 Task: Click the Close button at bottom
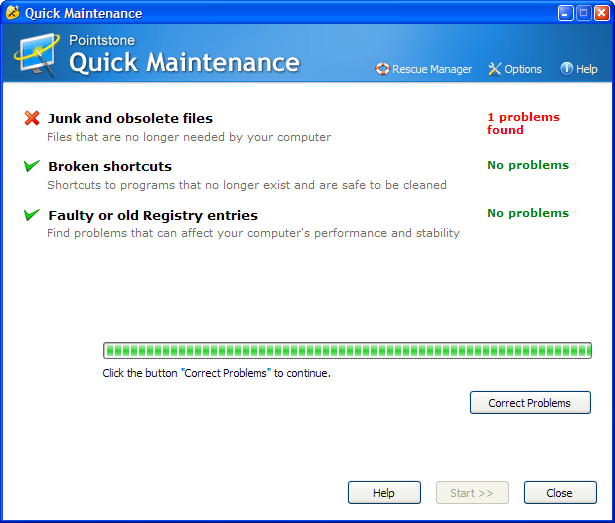click(560, 493)
